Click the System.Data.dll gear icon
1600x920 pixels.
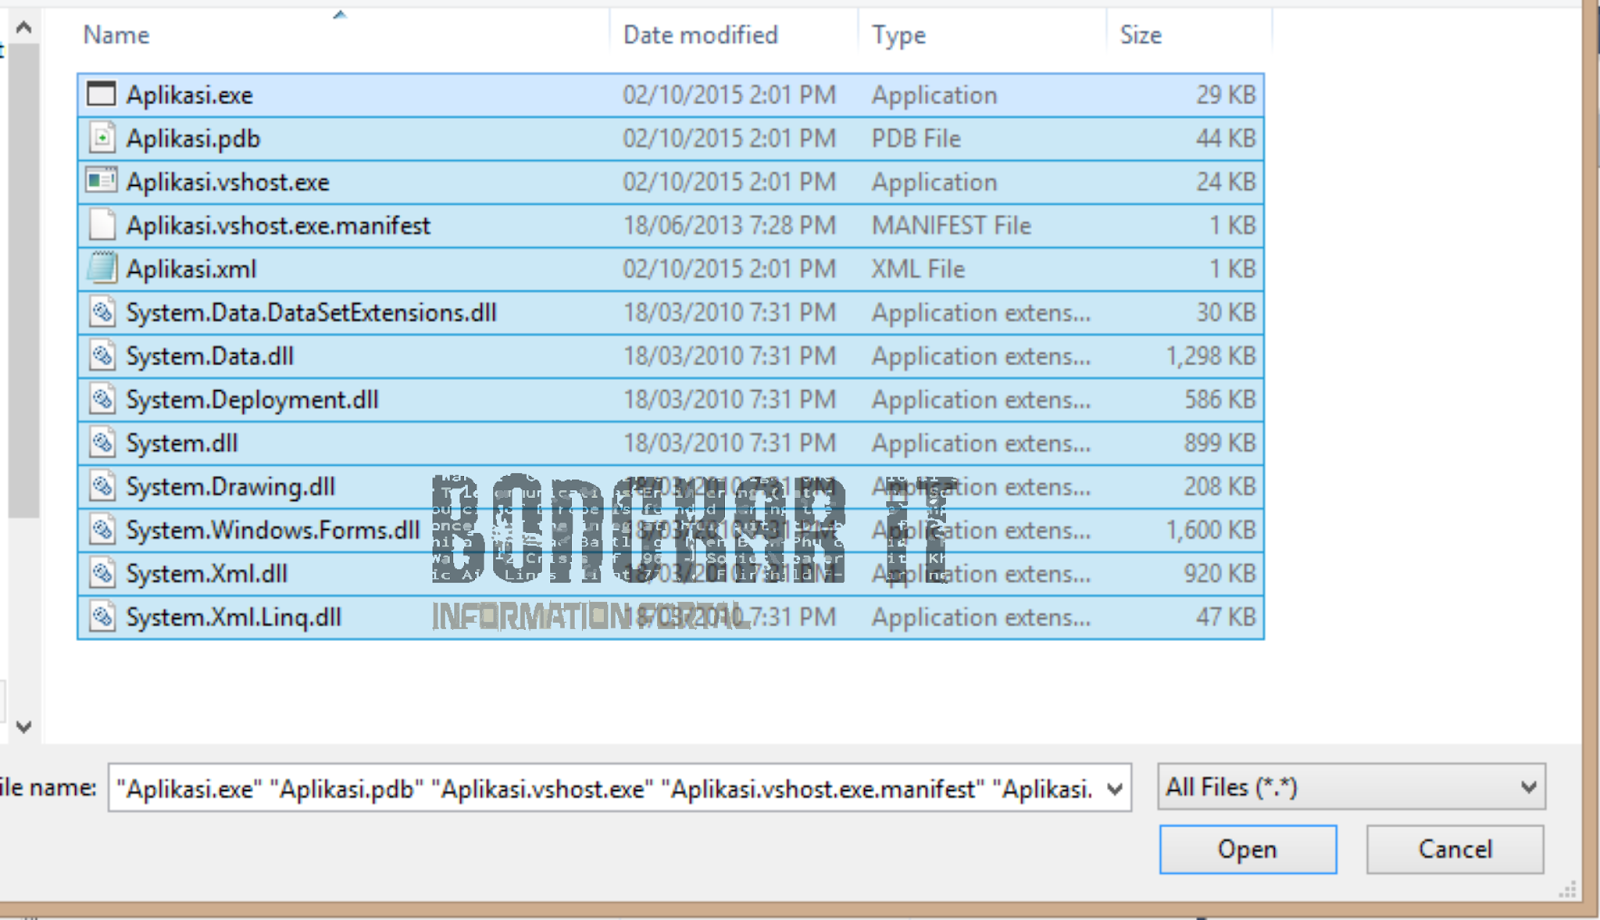tap(101, 355)
